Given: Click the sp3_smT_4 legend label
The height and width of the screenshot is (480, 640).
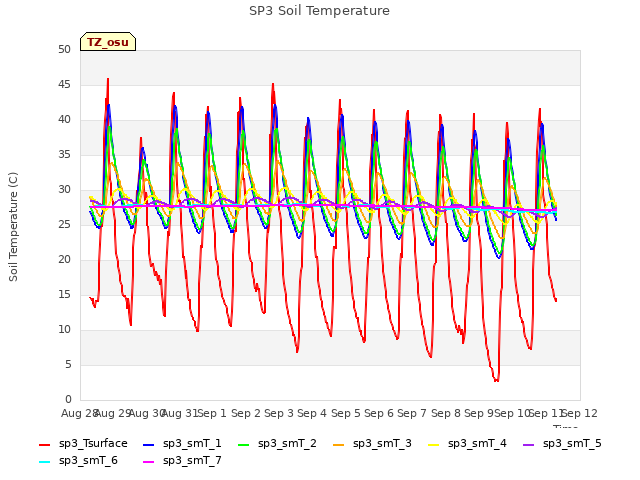Looking at the screenshot, I should [x=477, y=444].
